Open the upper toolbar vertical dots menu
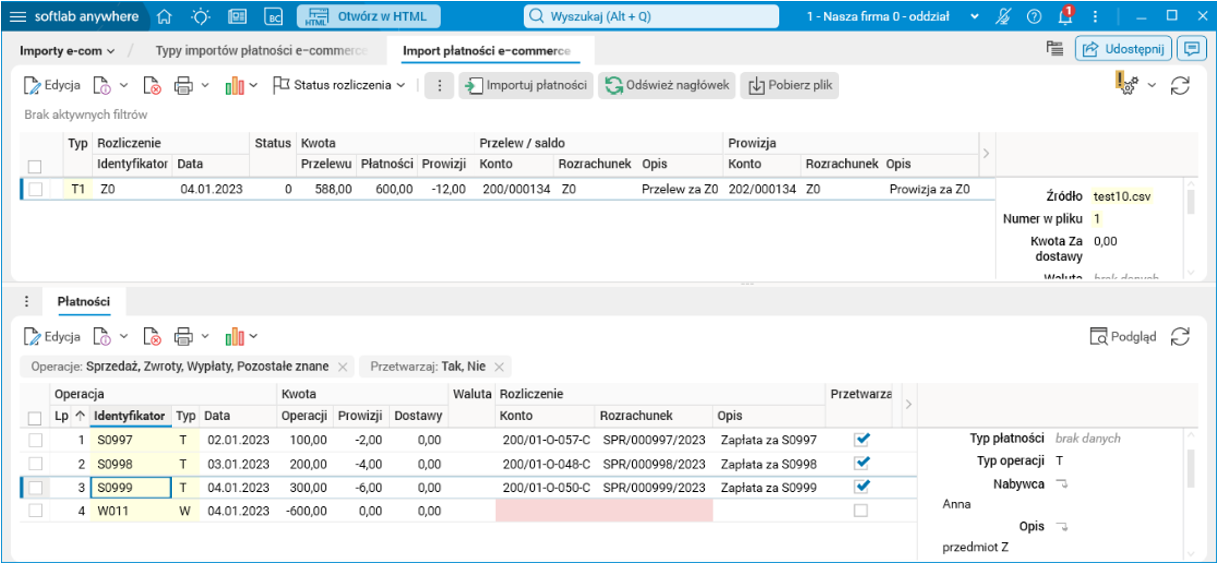 pyautogui.click(x=439, y=86)
